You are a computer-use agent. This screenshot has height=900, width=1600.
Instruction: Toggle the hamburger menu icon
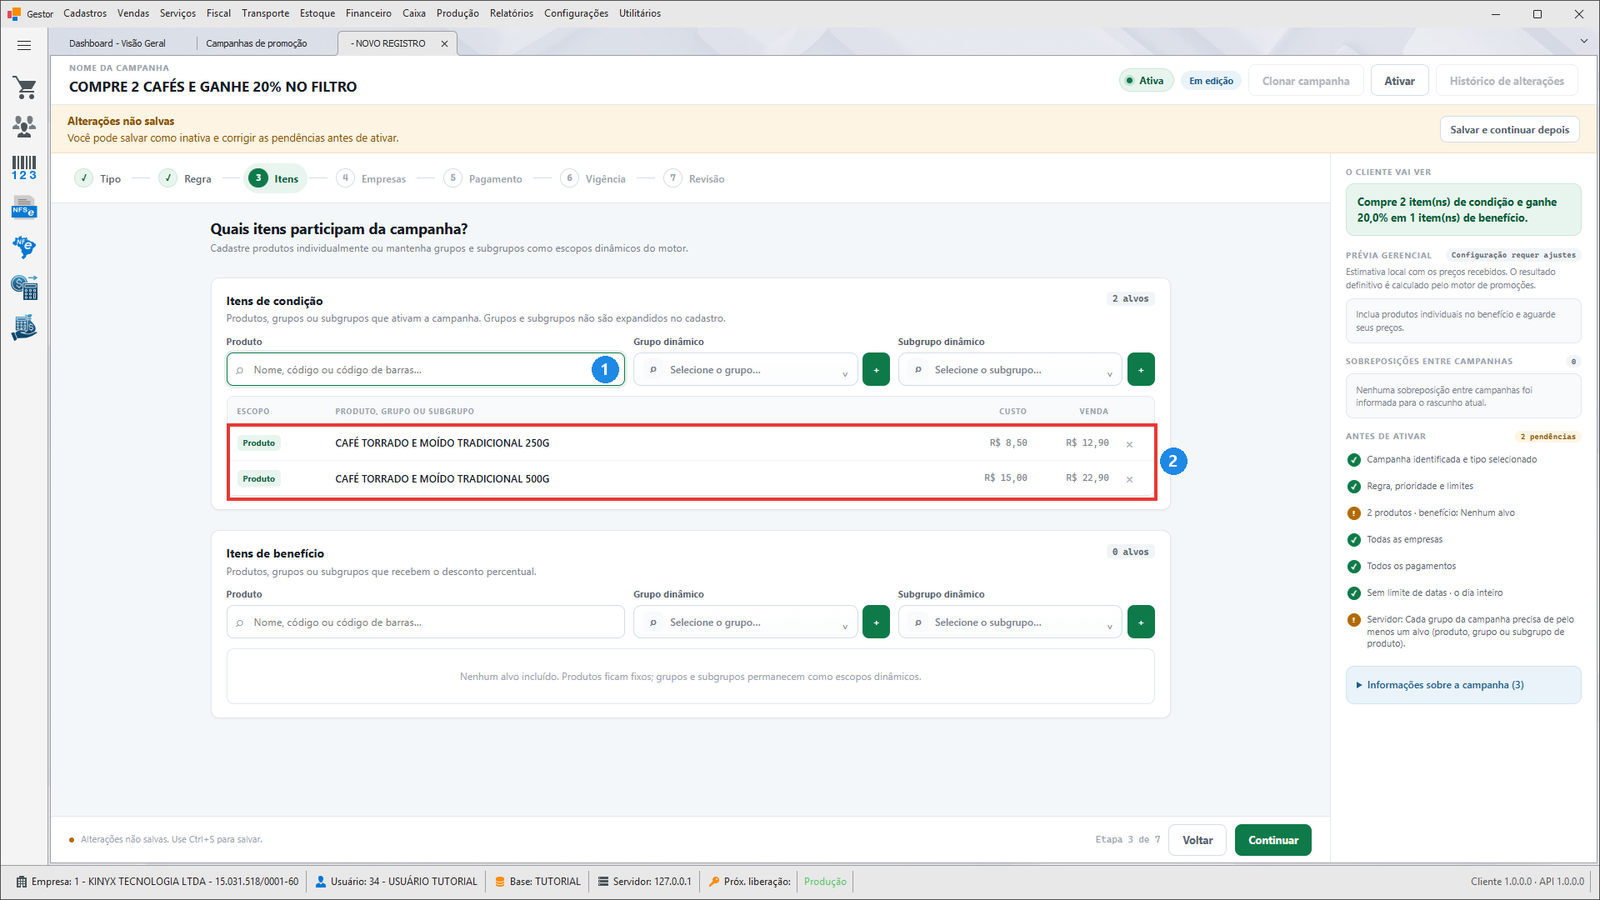coord(24,45)
